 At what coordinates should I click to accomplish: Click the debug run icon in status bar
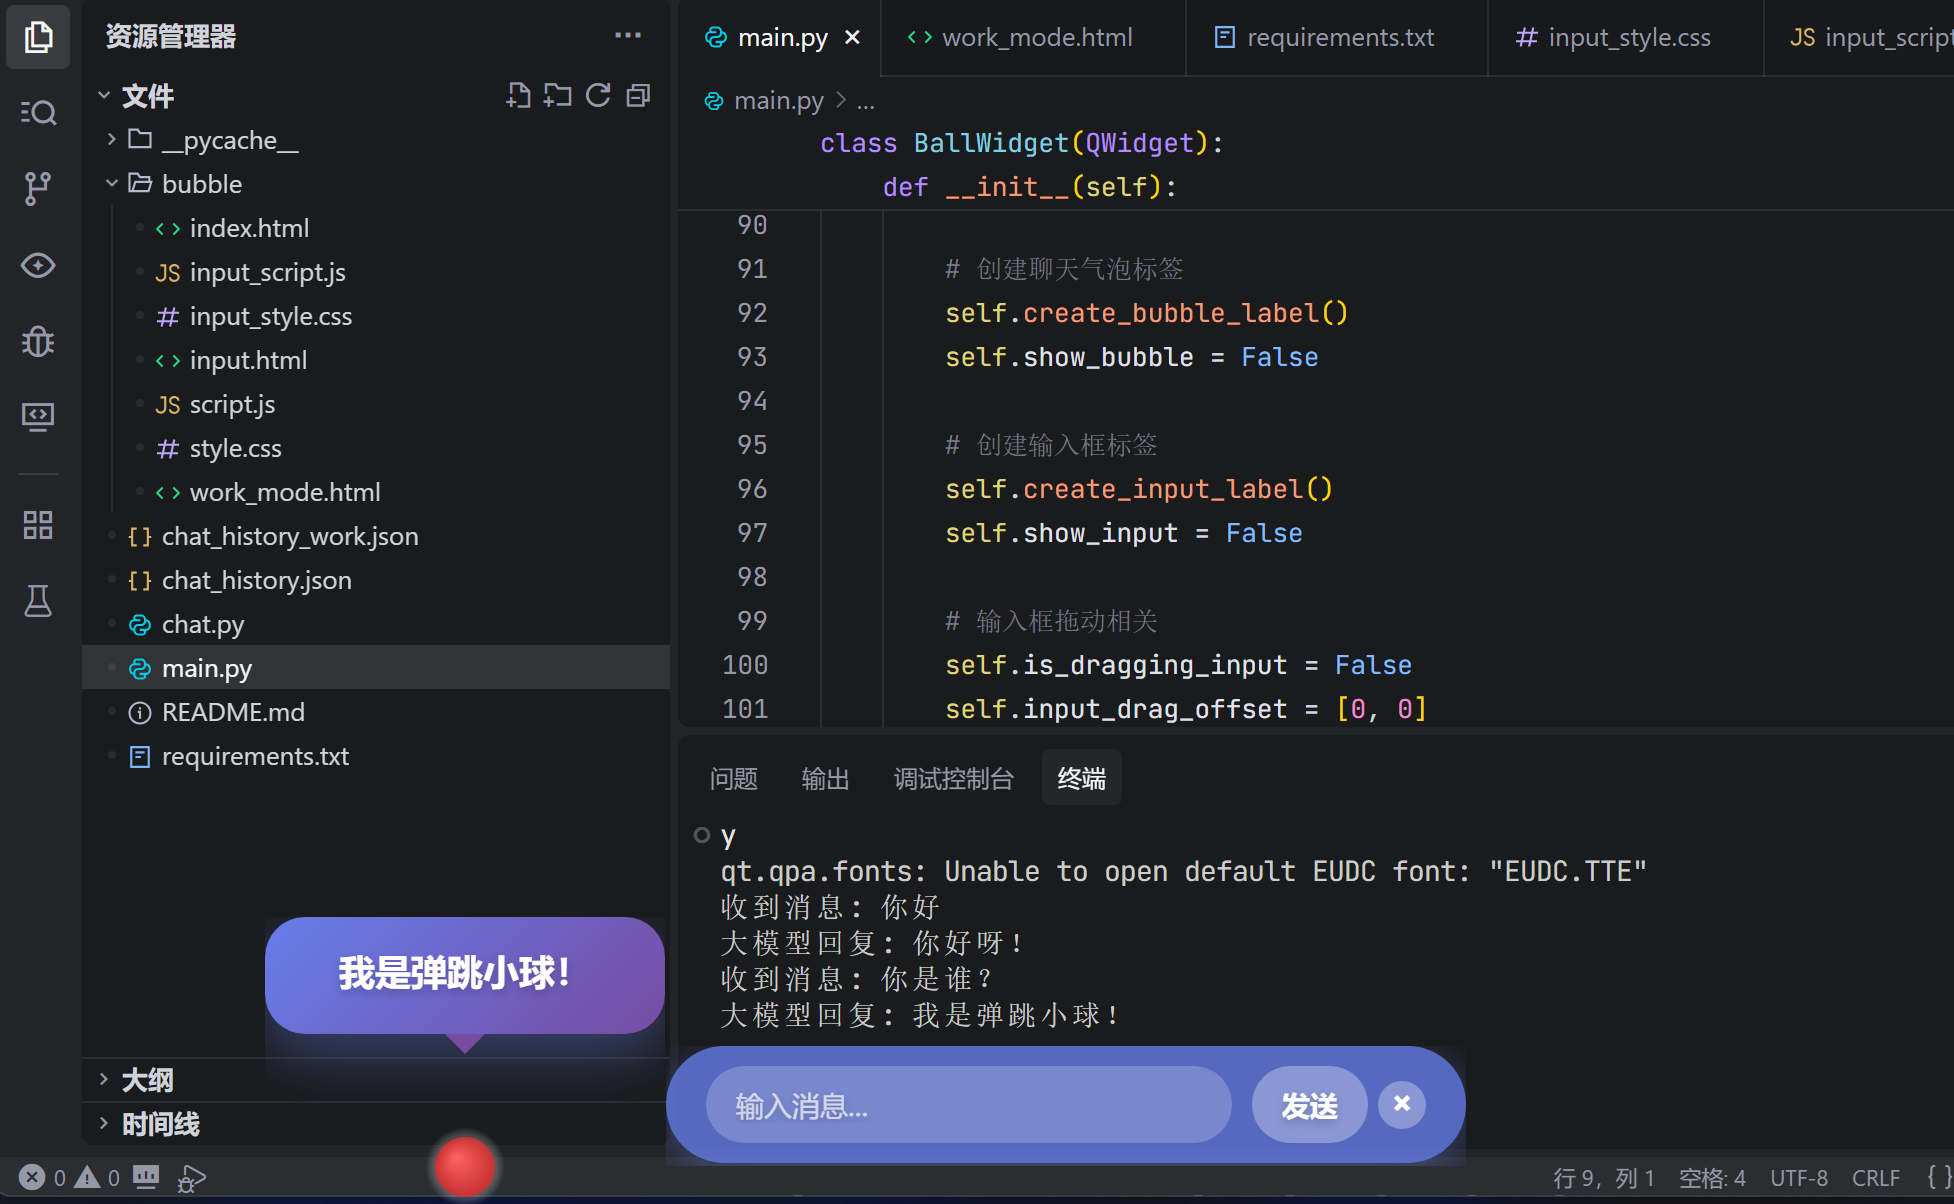(191, 1178)
